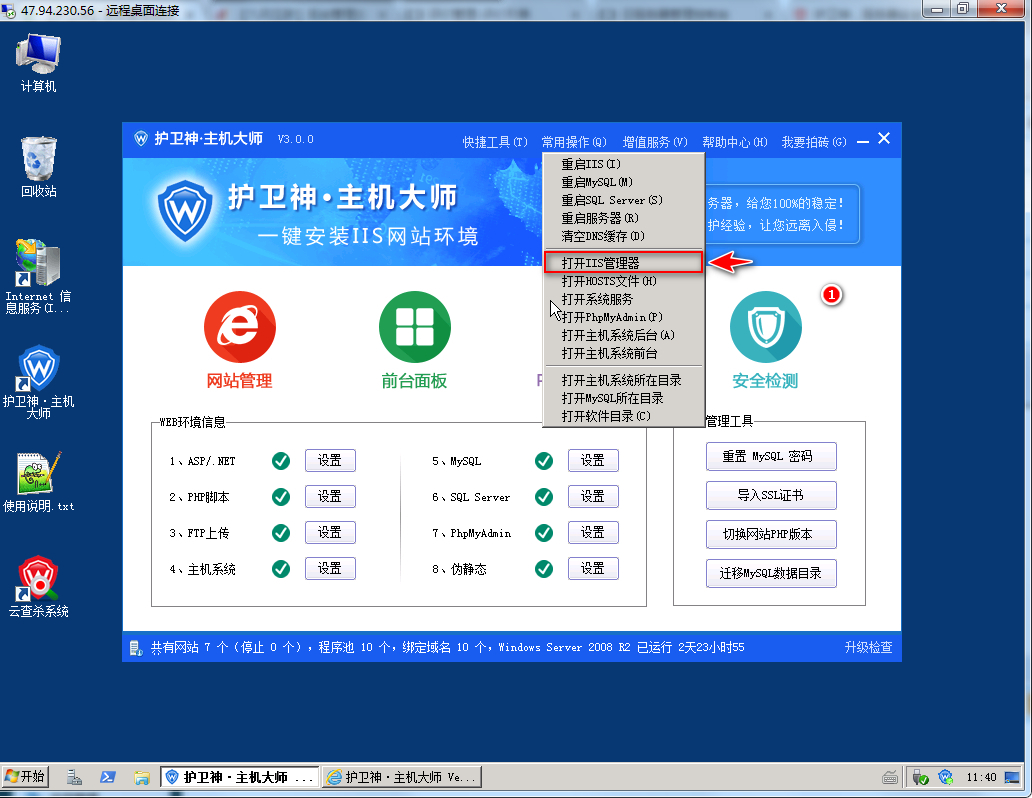Choose 重启MySQL(M) menu entry
The width and height of the screenshot is (1032, 798).
click(x=597, y=182)
